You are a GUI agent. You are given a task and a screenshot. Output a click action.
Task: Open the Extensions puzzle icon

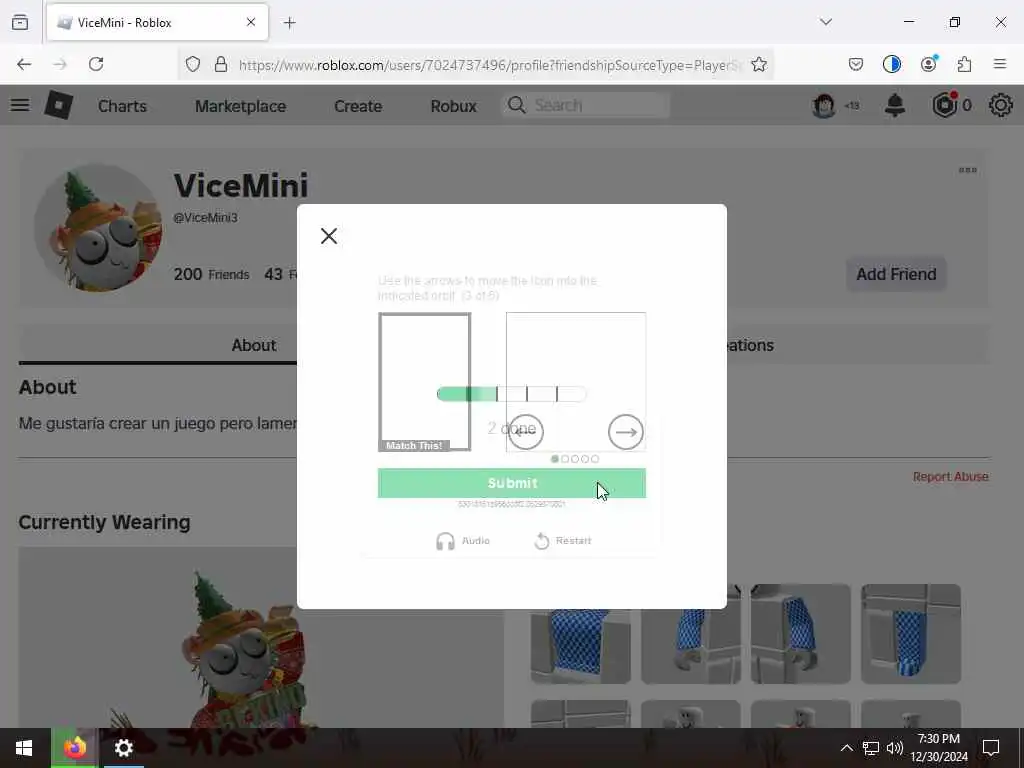964,64
